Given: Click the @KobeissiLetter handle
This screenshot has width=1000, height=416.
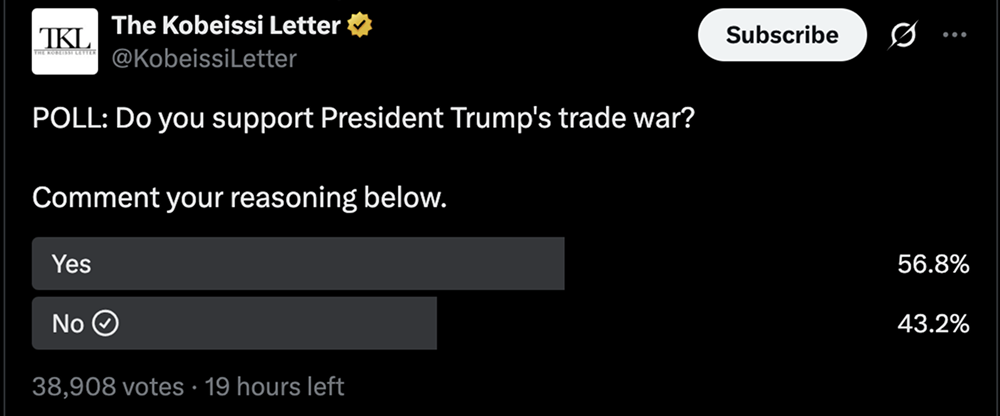Looking at the screenshot, I should pos(205,59).
